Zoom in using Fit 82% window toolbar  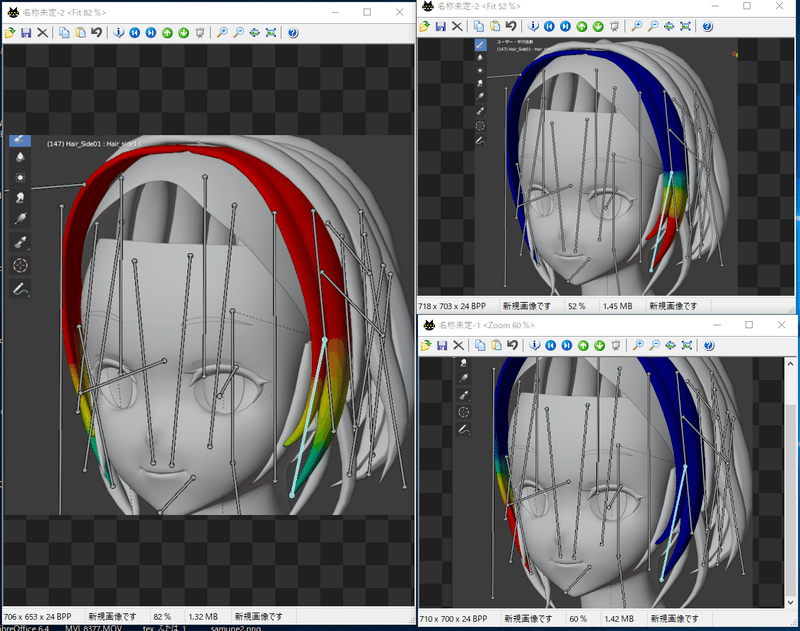click(222, 33)
